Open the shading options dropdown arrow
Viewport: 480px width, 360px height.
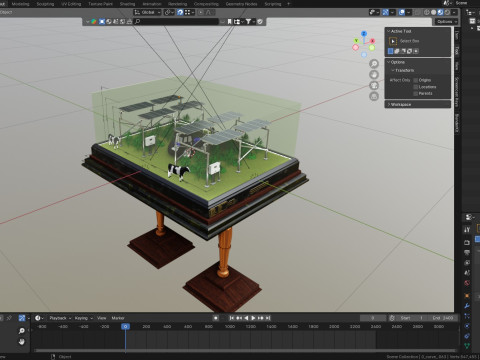click(454, 12)
